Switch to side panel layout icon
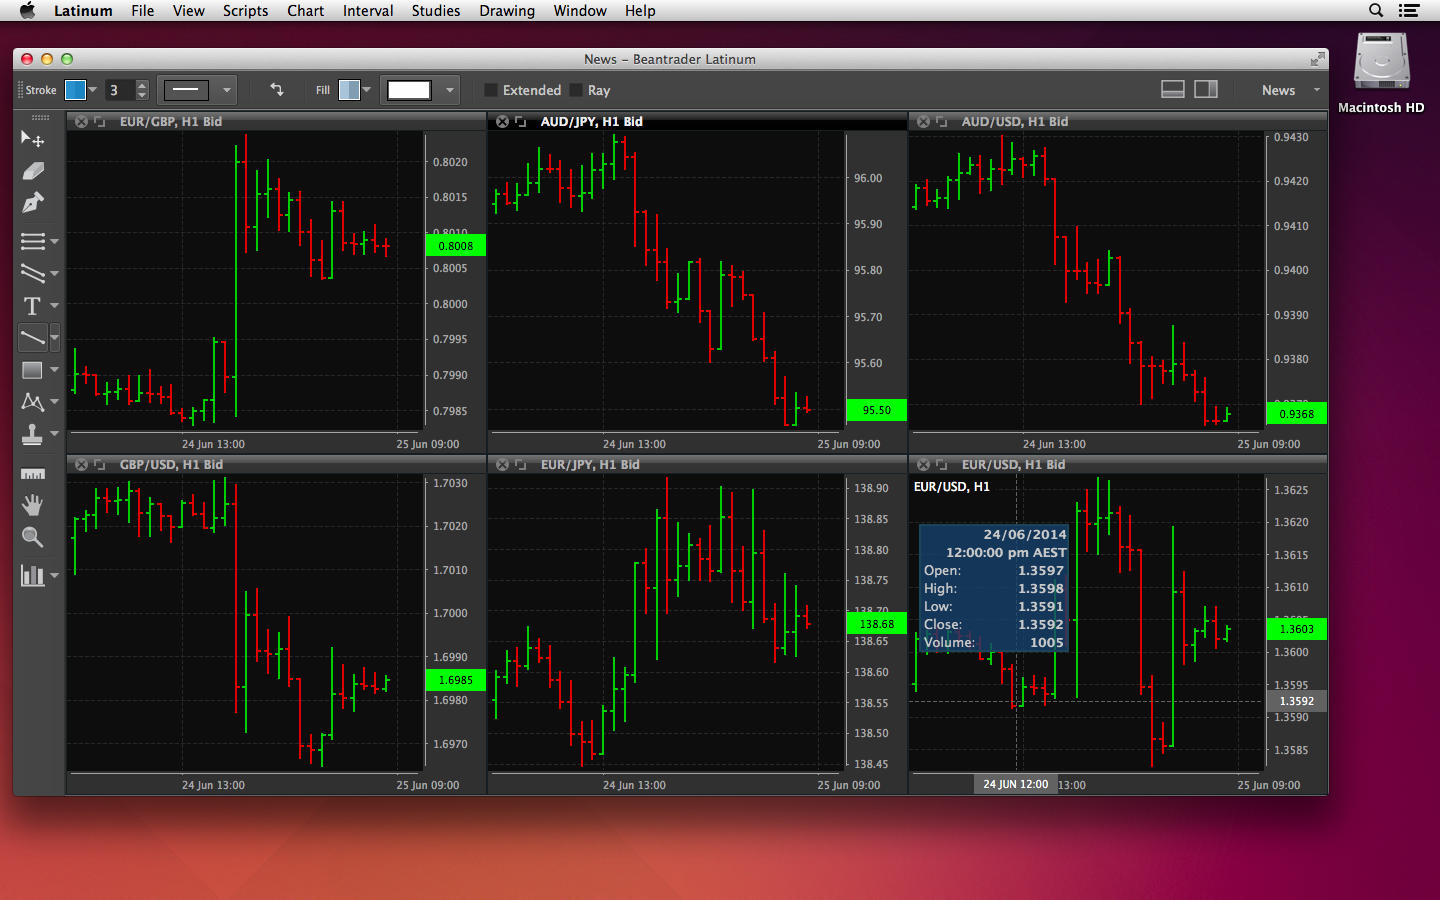The image size is (1440, 900). (1206, 89)
